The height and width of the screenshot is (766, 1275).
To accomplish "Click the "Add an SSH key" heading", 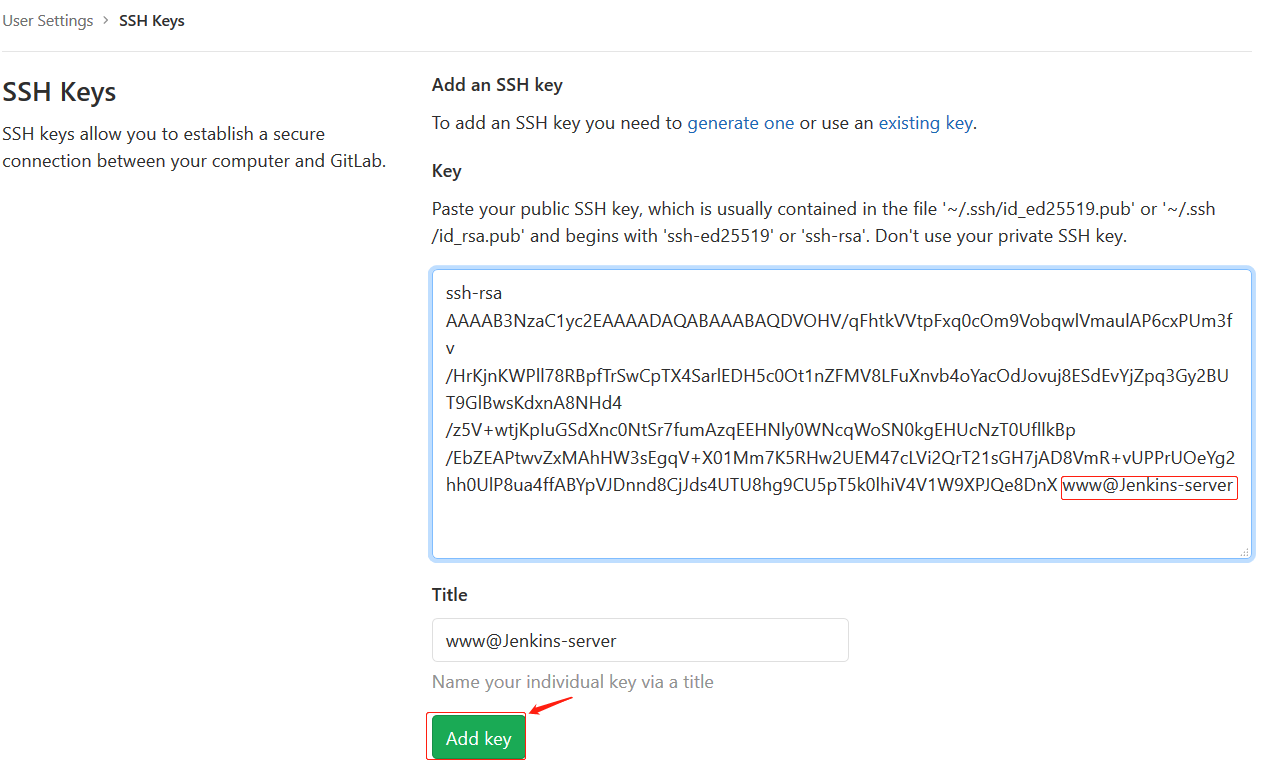I will point(497,85).
